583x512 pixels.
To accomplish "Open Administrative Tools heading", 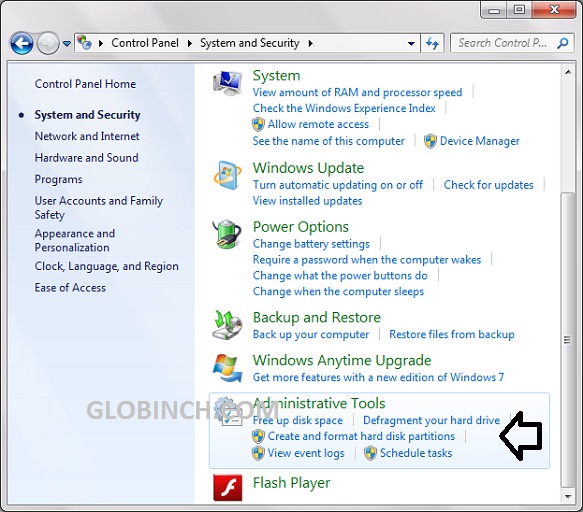I will (319, 403).
